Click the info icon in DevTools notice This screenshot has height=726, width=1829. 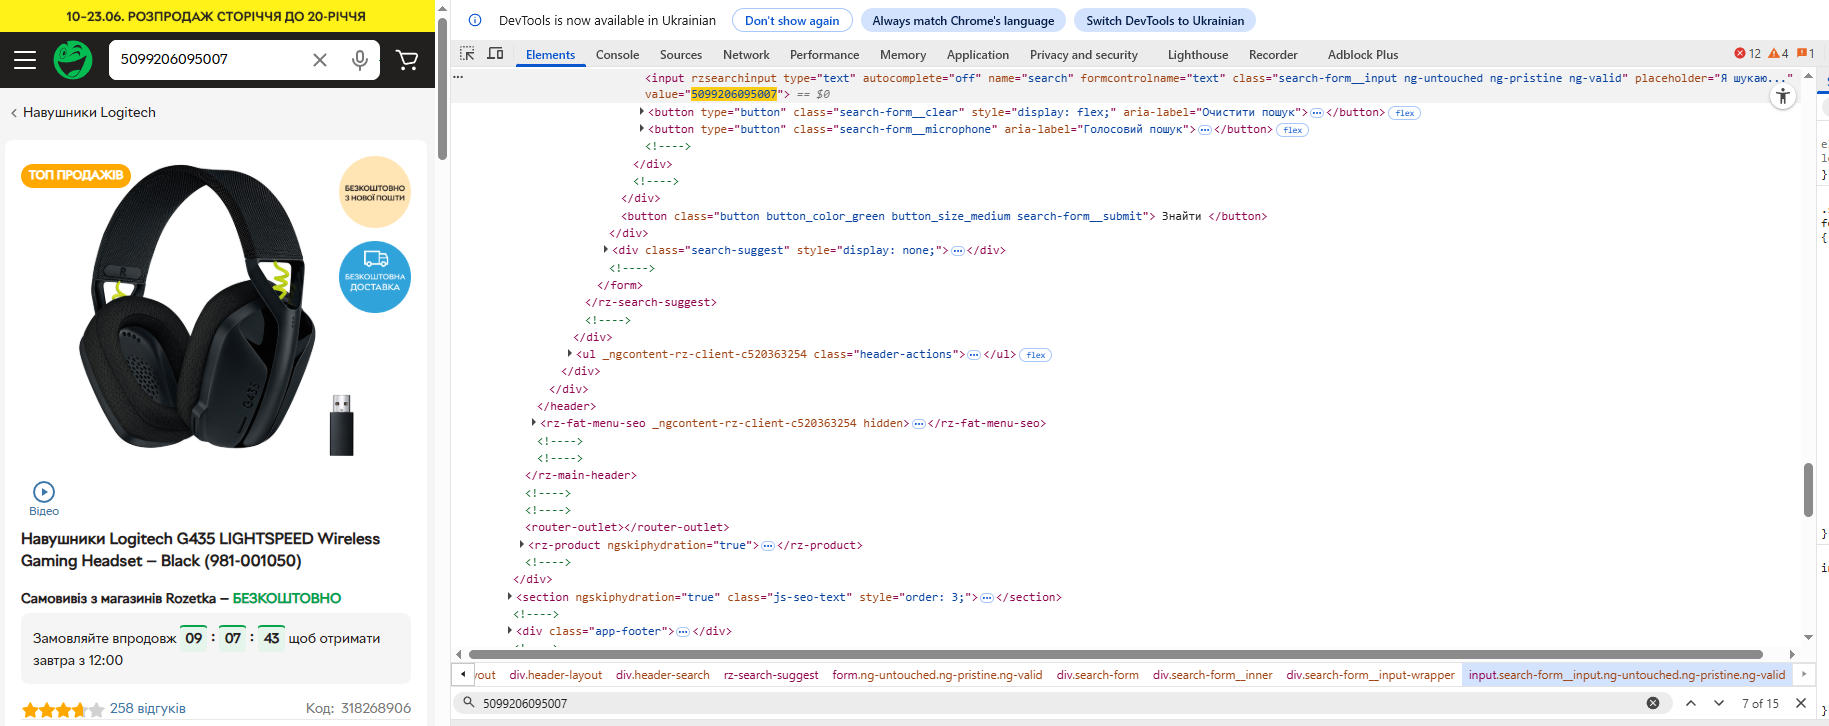tap(475, 20)
